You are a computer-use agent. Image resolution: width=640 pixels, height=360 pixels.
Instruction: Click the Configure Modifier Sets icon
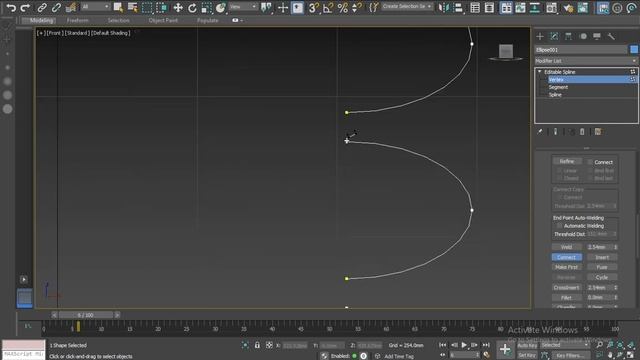click(598, 131)
